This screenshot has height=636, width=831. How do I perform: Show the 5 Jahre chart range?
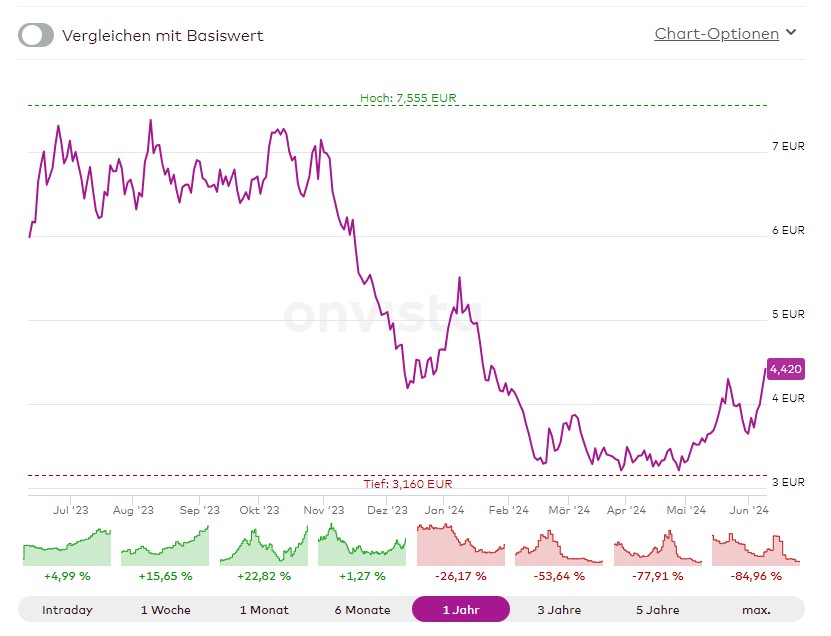(657, 609)
